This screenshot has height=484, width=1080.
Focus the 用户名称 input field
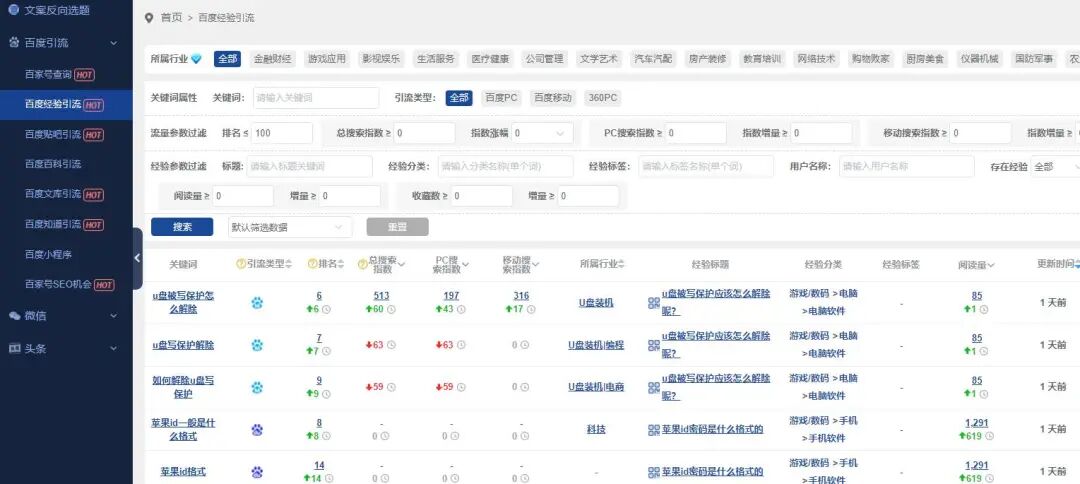pyautogui.click(x=906, y=167)
